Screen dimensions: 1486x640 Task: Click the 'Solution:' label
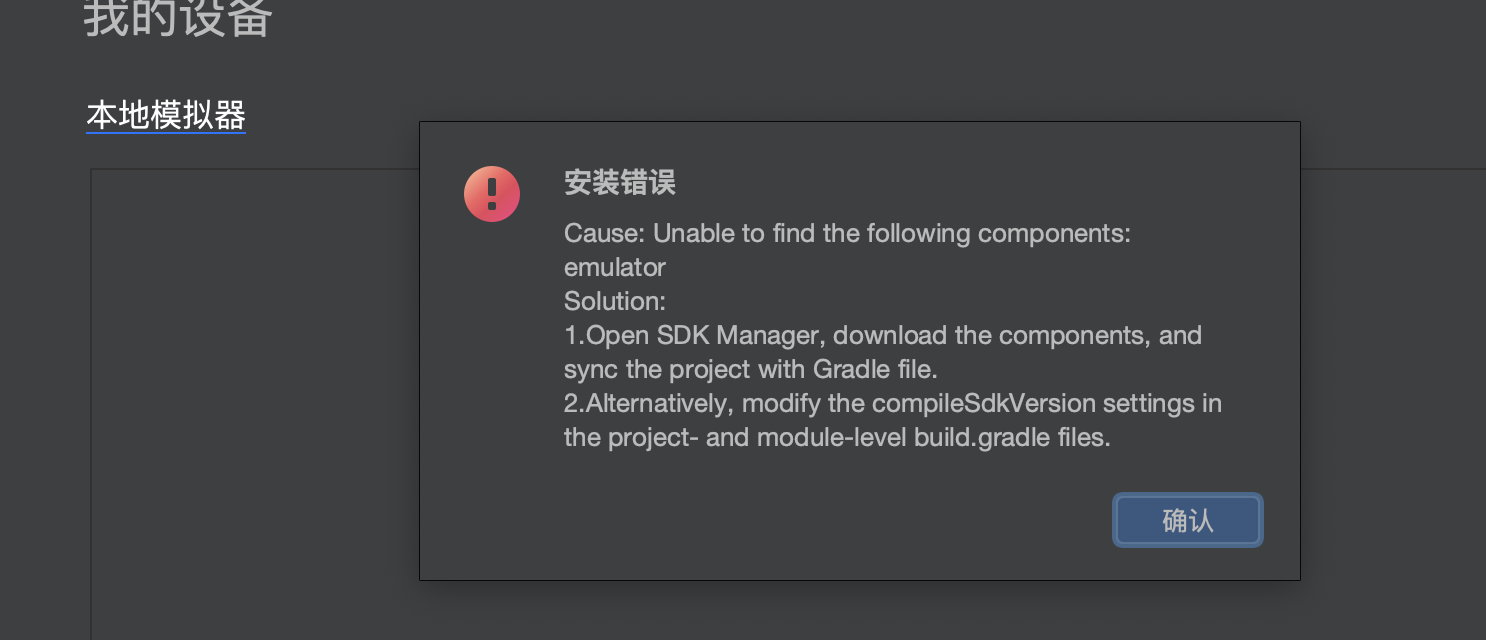(615, 301)
